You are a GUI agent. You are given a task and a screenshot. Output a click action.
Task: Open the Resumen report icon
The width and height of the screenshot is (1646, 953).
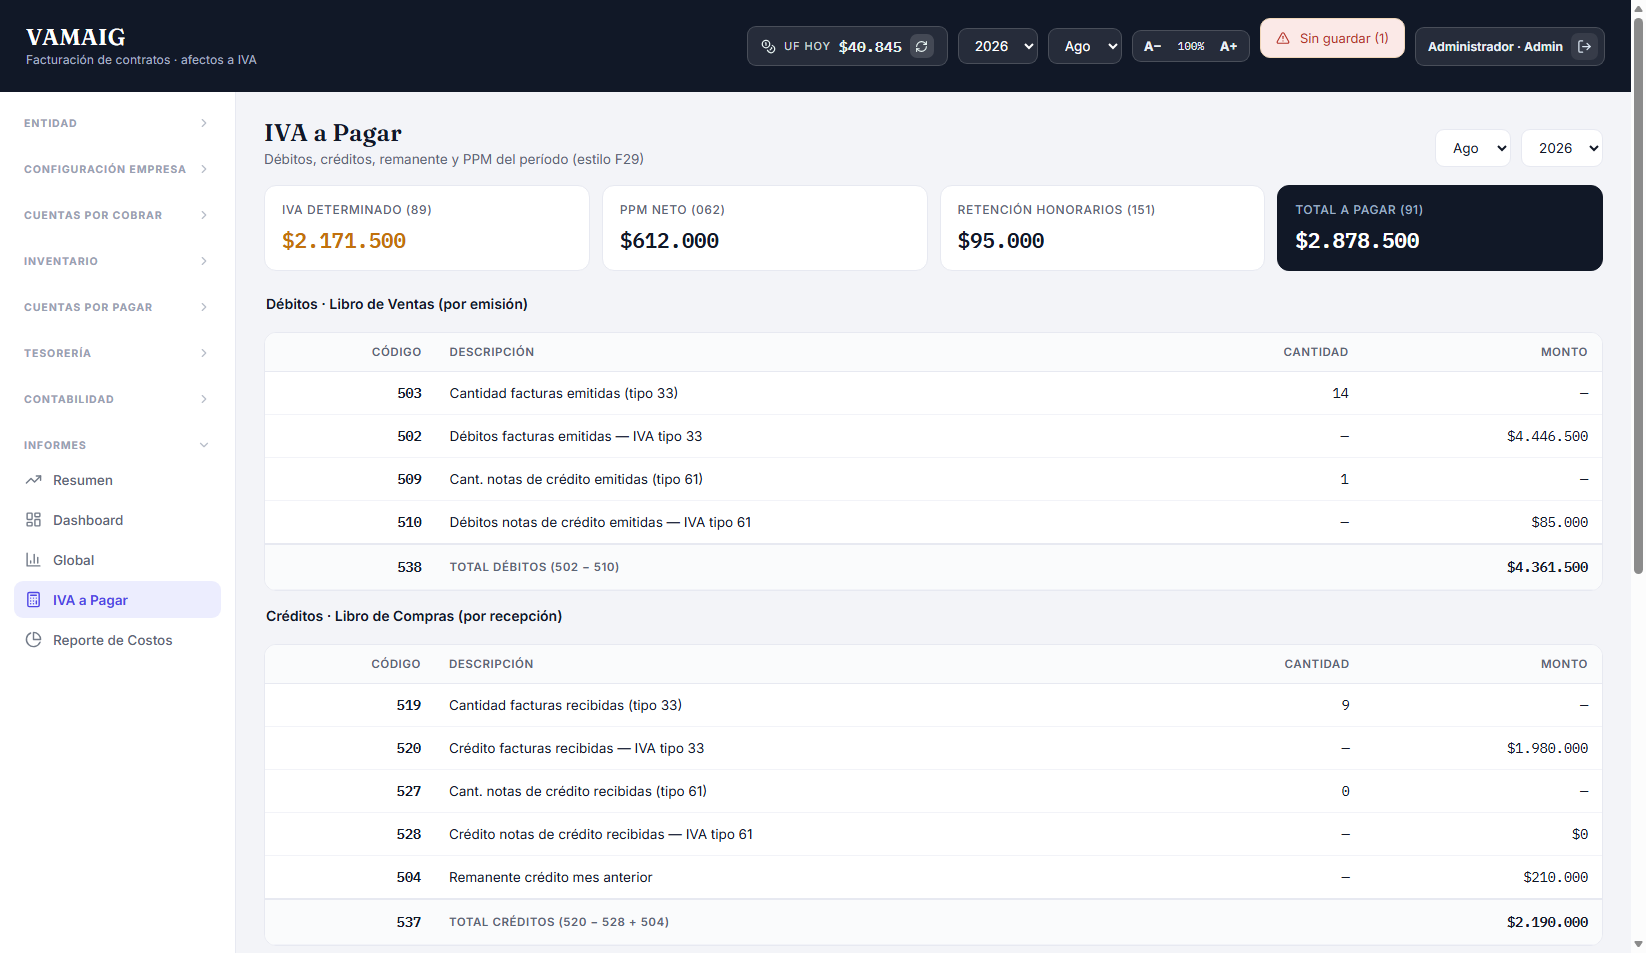click(33, 480)
